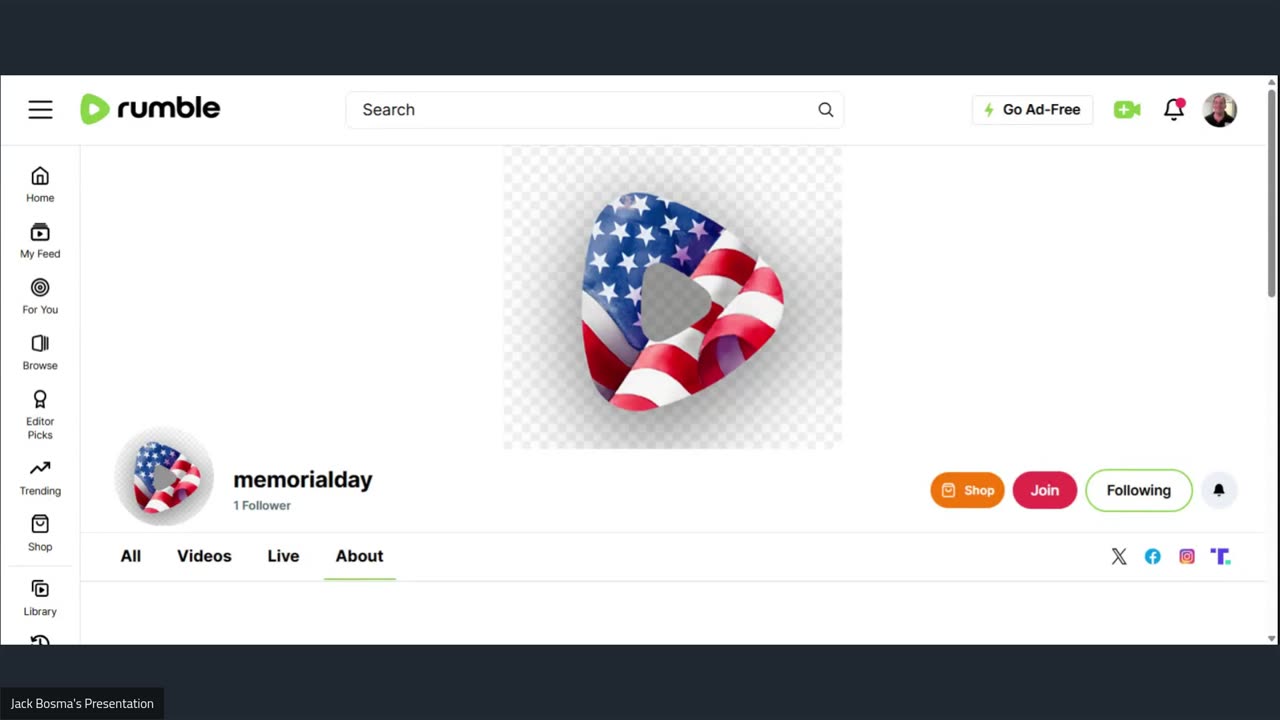Open Browse in sidebar
The image size is (1280, 720).
pyautogui.click(x=40, y=353)
